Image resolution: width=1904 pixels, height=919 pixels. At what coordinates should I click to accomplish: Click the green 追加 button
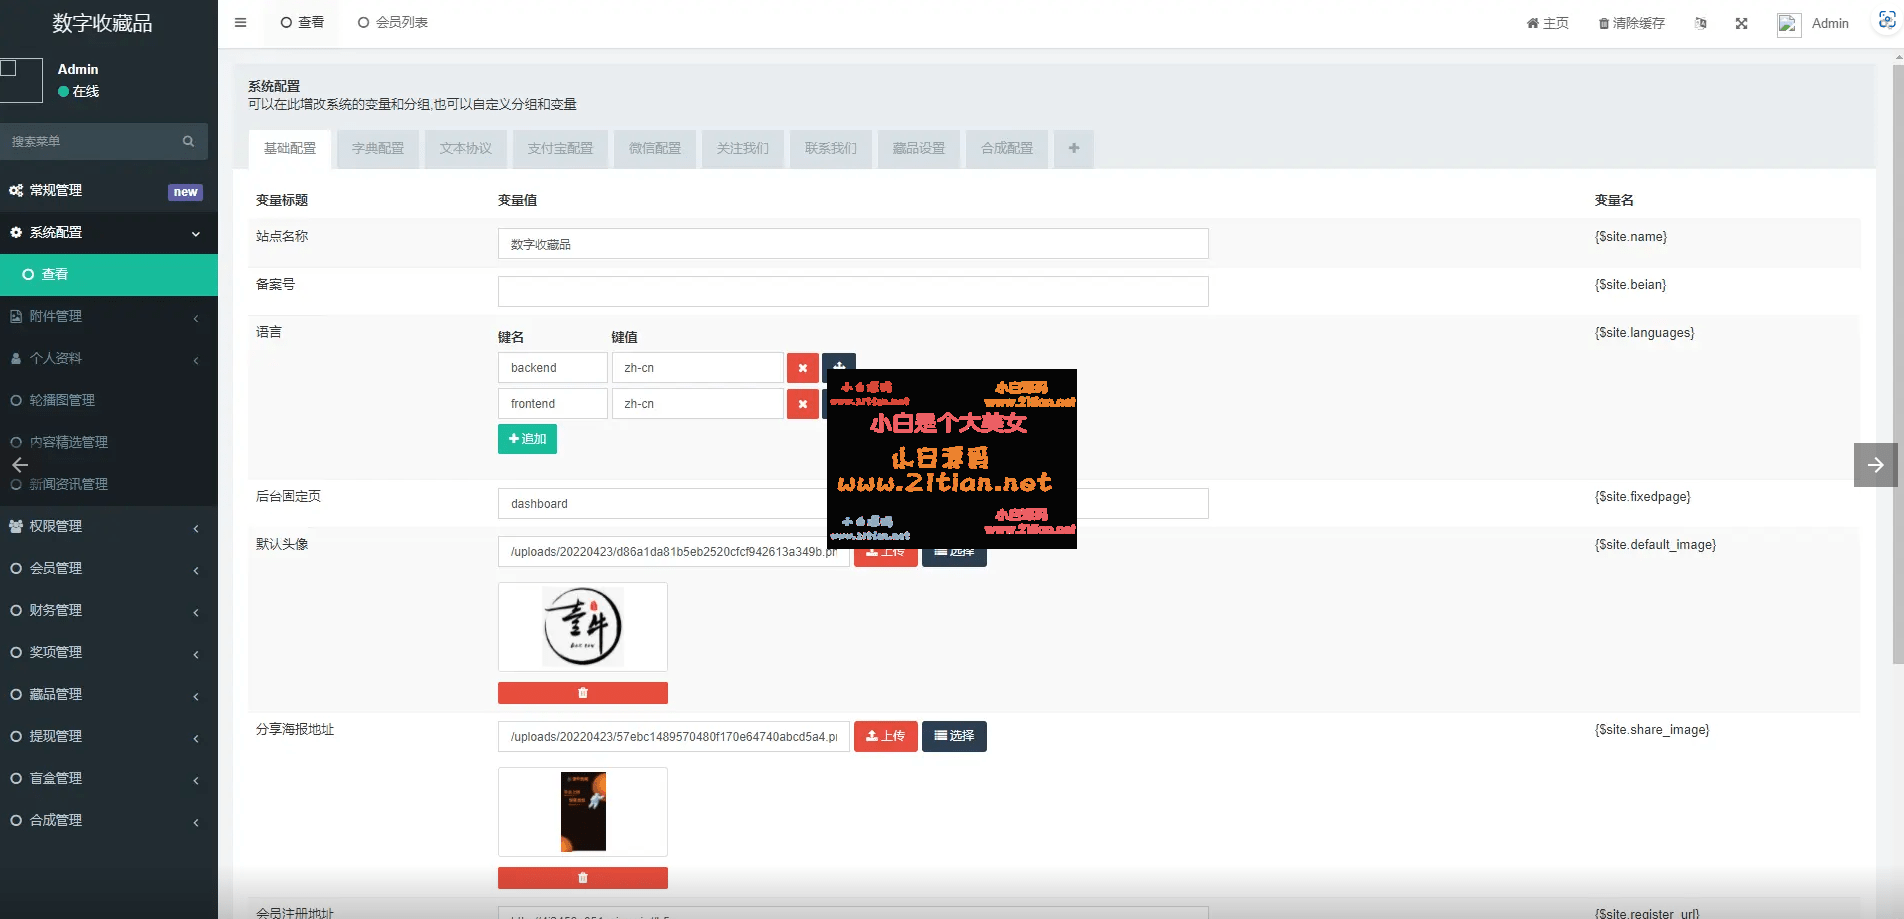coord(527,439)
